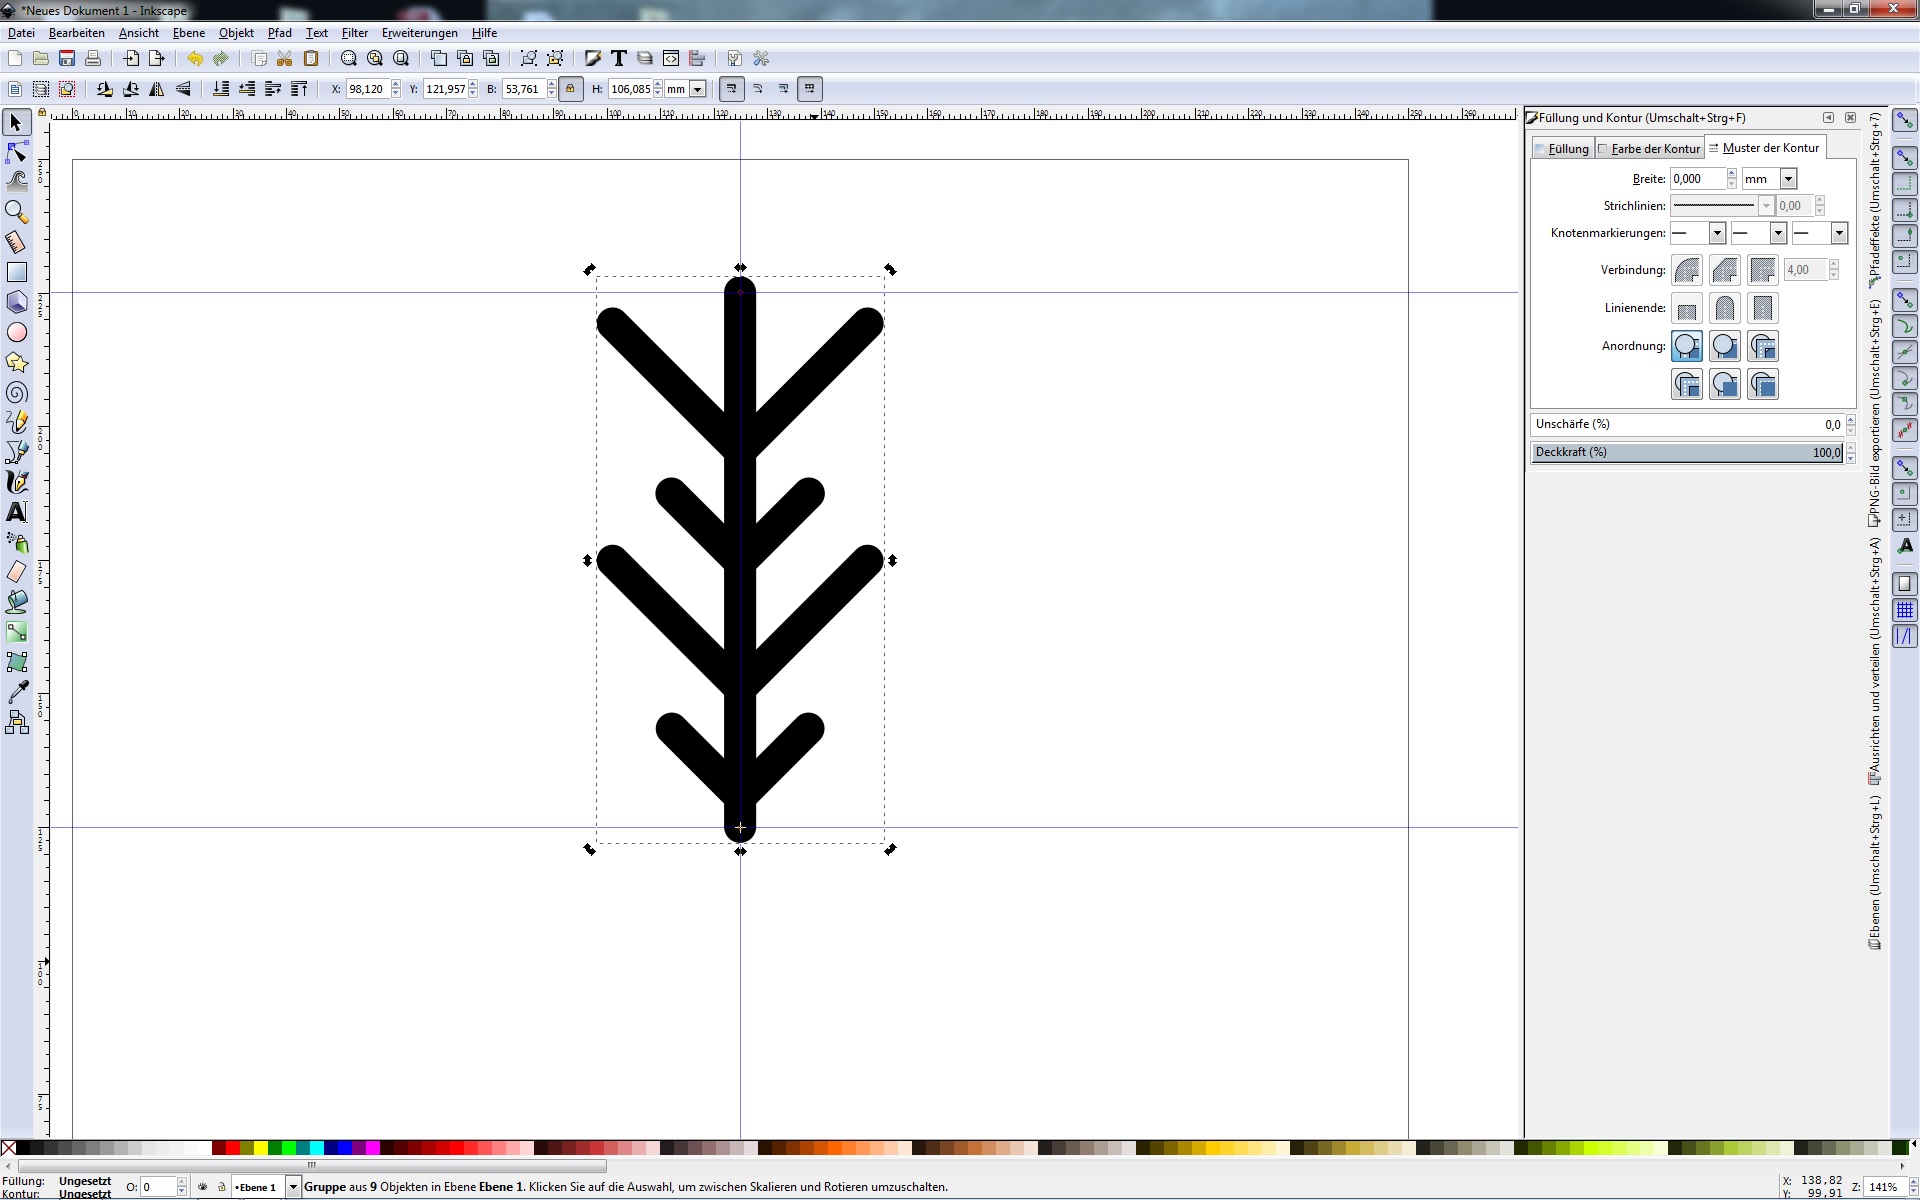Open the Pfad menu

279,33
